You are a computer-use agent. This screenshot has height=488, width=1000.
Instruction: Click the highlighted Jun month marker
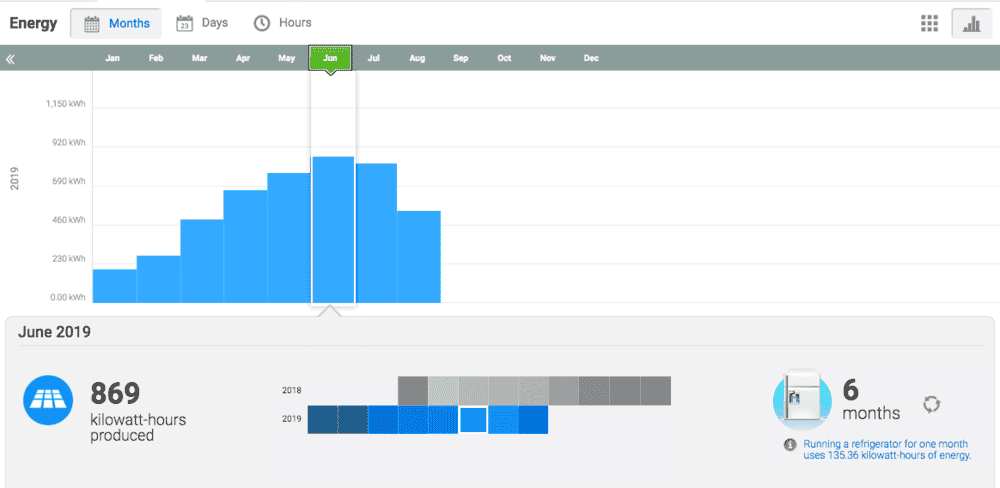tap(330, 58)
